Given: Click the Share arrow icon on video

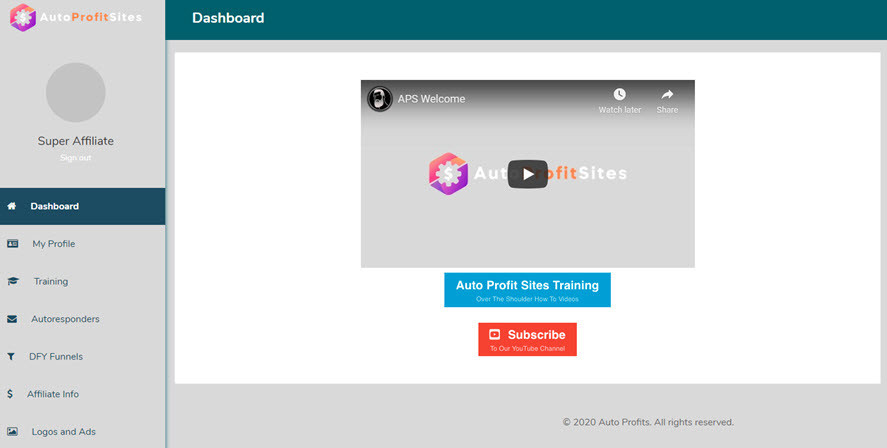Looking at the screenshot, I should (x=667, y=94).
